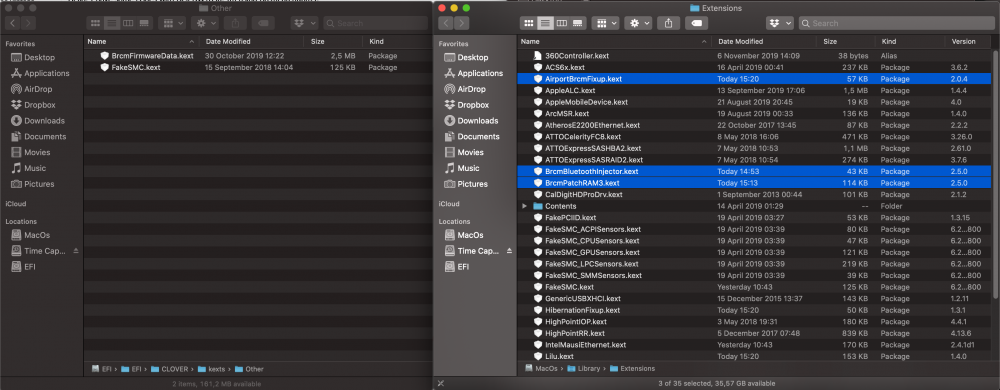Switch Other window to icon view
Viewport: 1000px width, 390px height.
pos(95,23)
